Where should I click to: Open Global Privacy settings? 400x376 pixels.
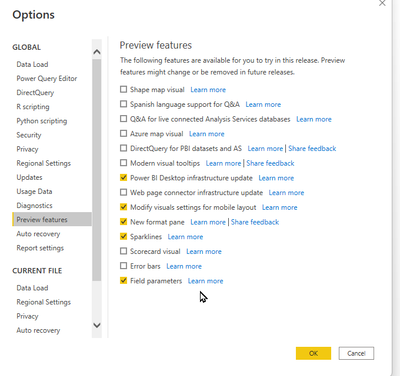(27, 149)
